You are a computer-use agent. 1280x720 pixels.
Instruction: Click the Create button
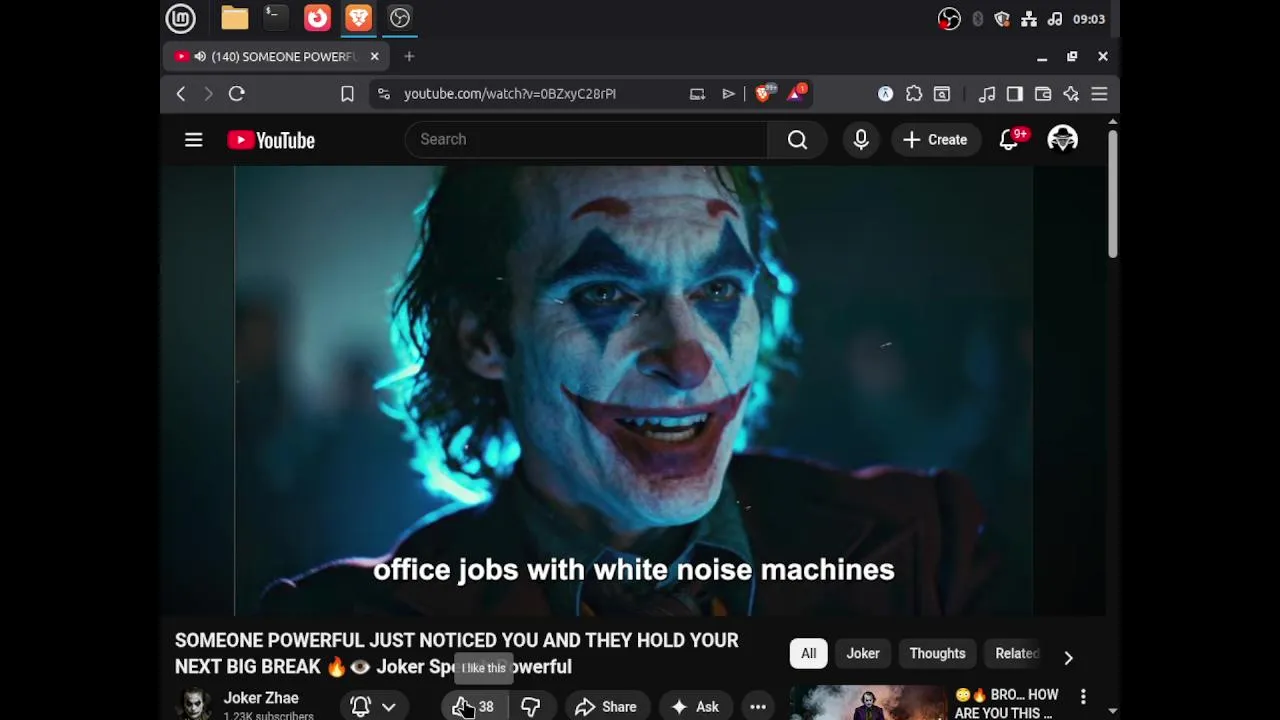(x=936, y=140)
